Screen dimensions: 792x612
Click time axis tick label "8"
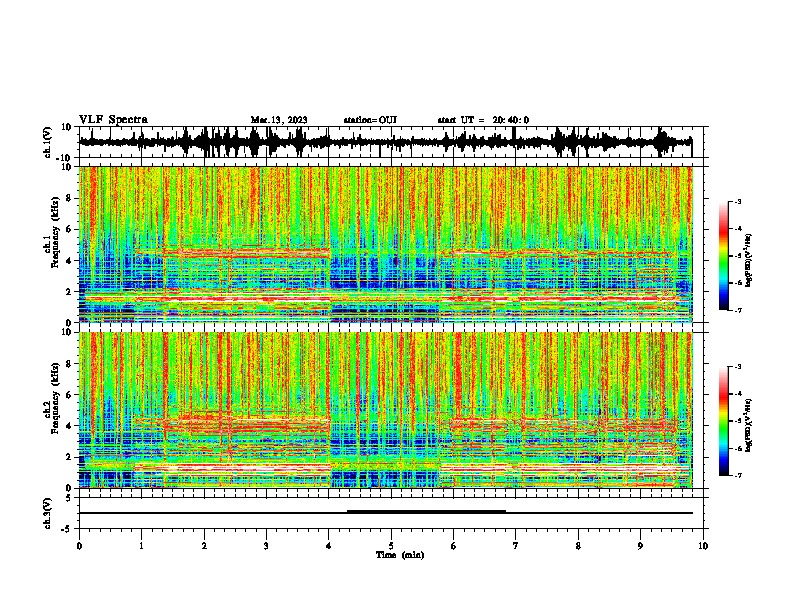pyautogui.click(x=578, y=546)
